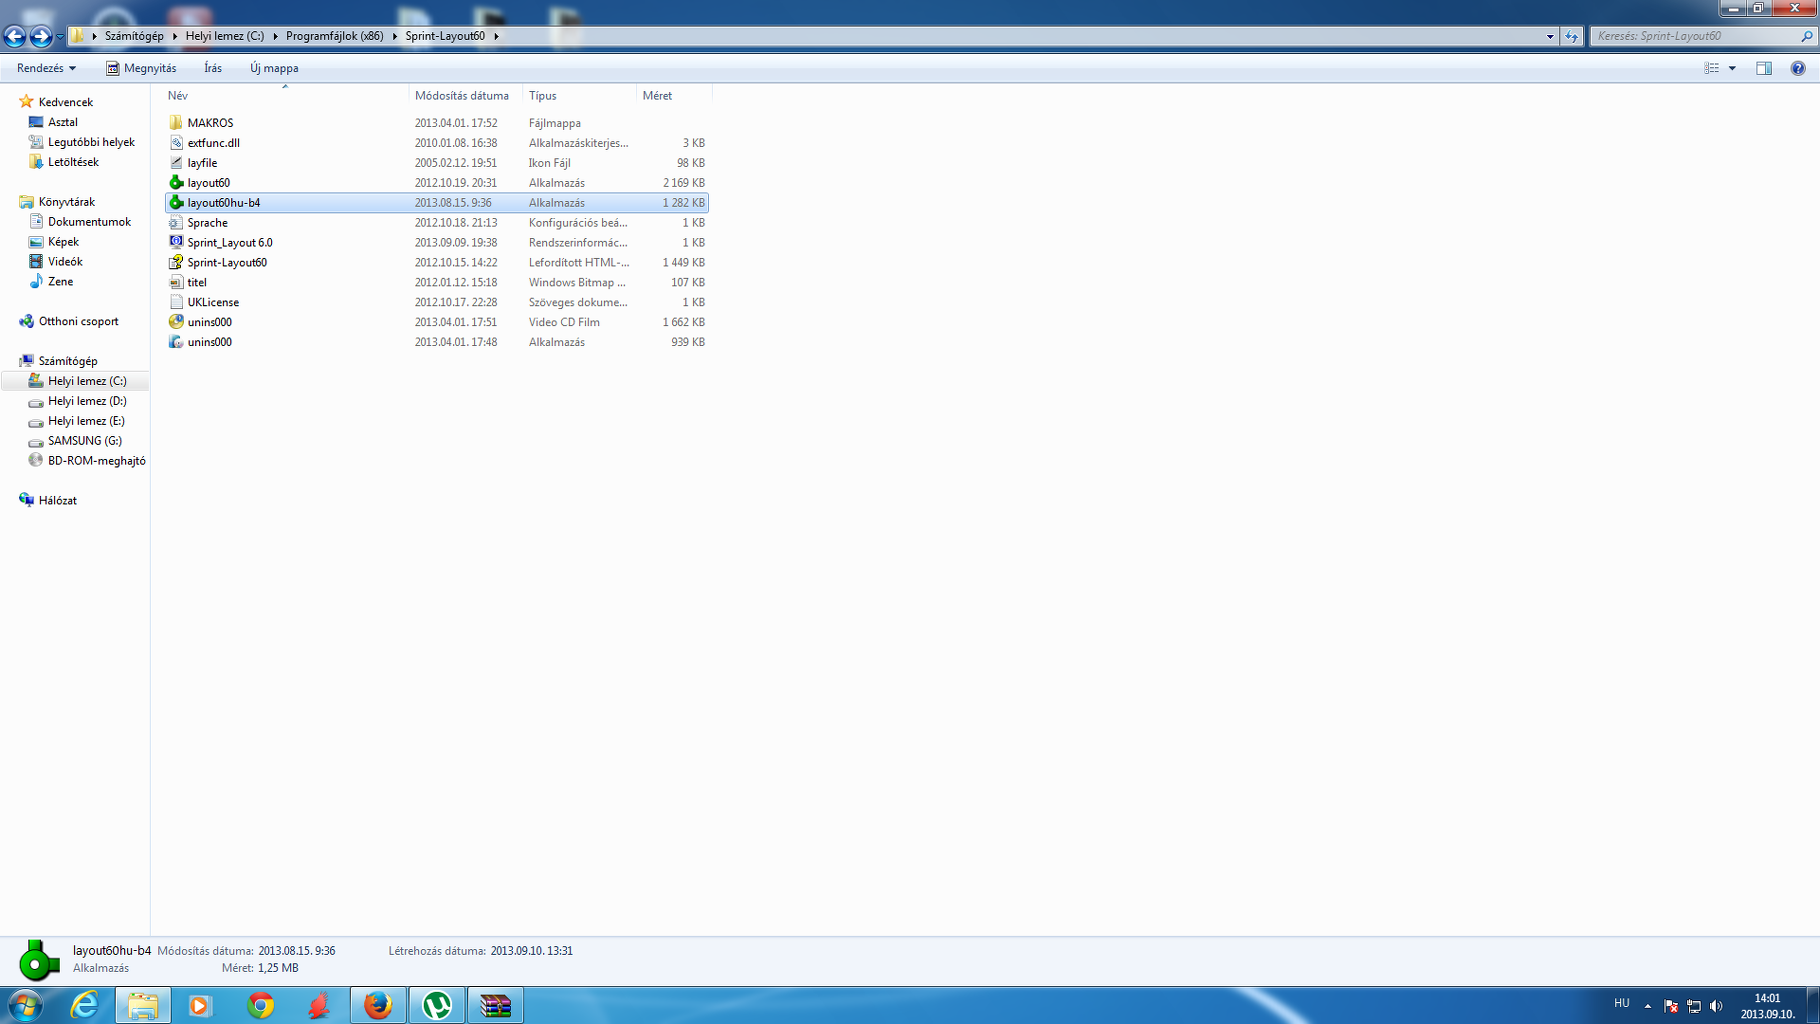Select Hálózat in the navigation pane
Viewport: 1820px width, 1024px height.
coord(57,500)
